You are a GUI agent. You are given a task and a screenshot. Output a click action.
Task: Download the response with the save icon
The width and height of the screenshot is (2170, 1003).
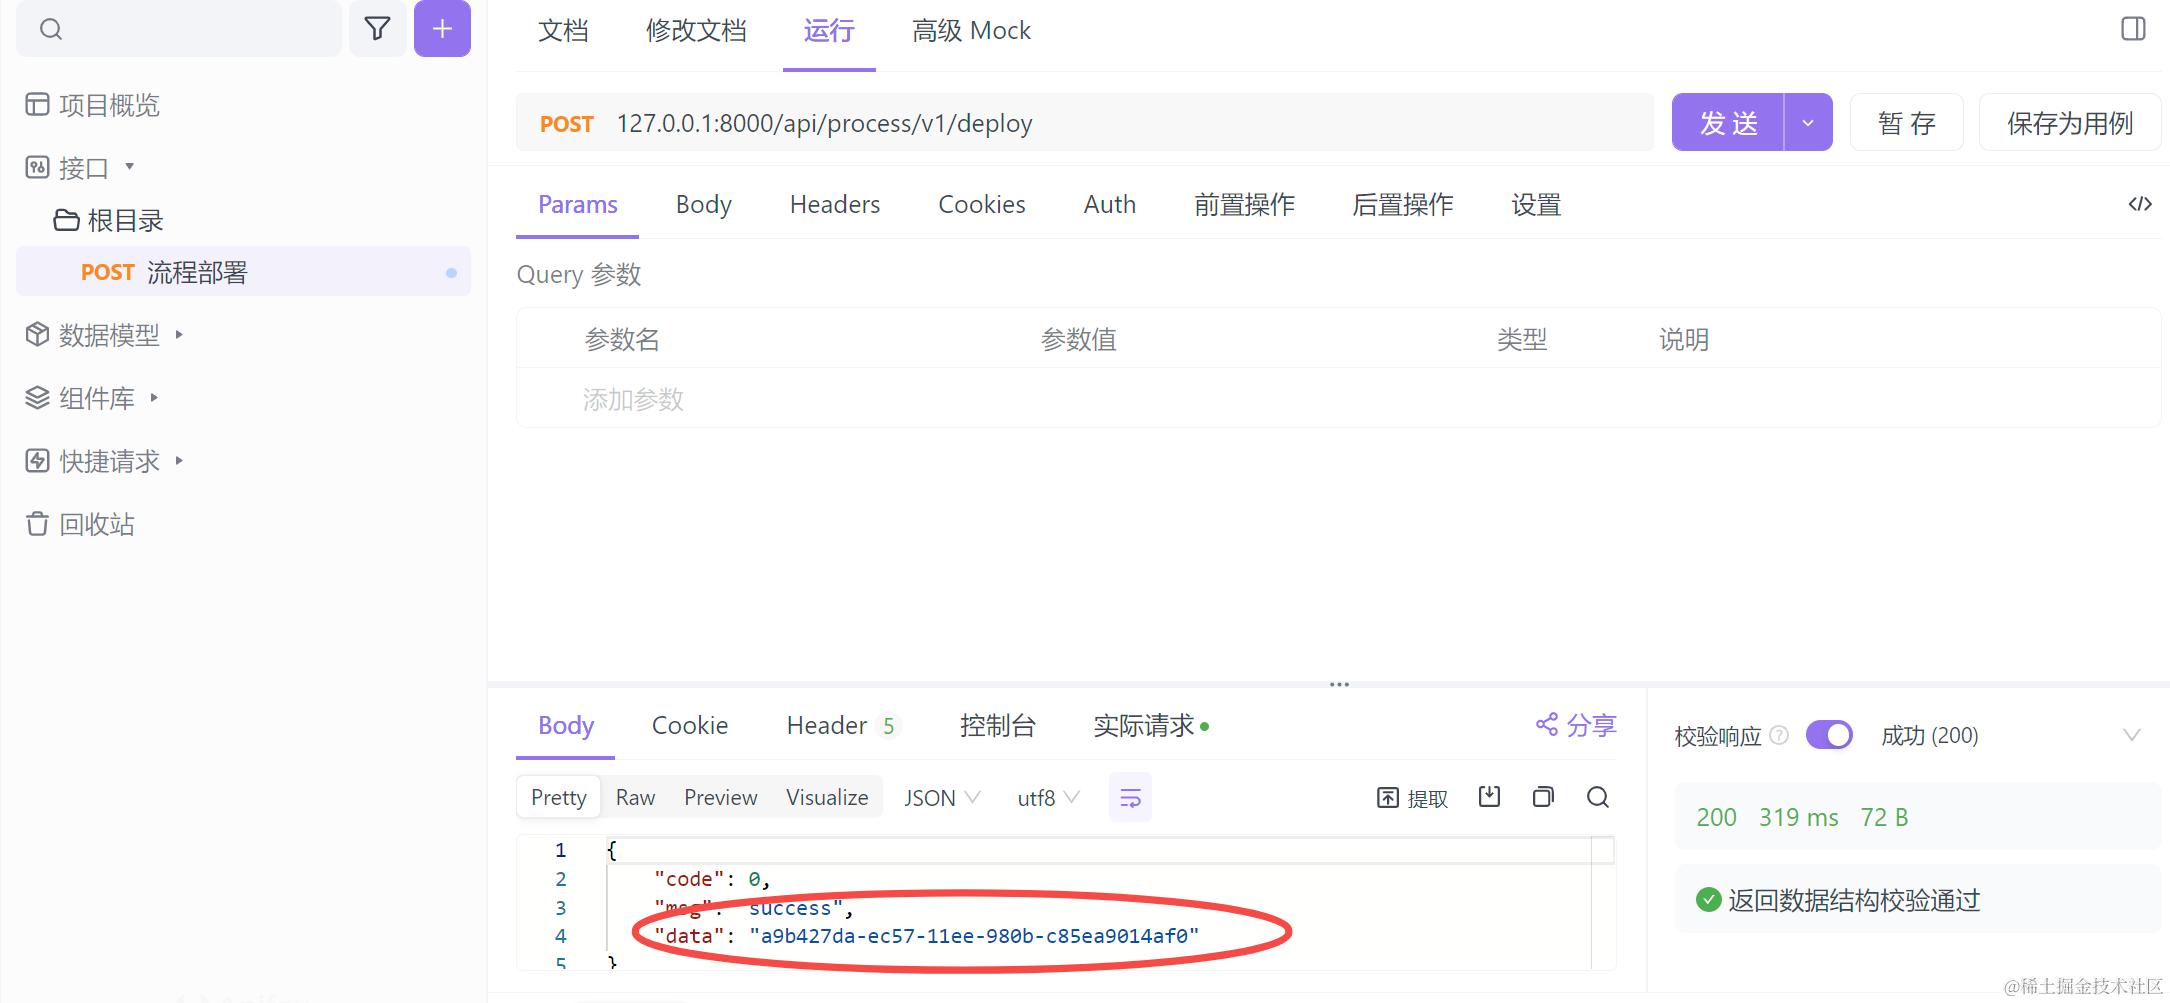pos(1490,797)
